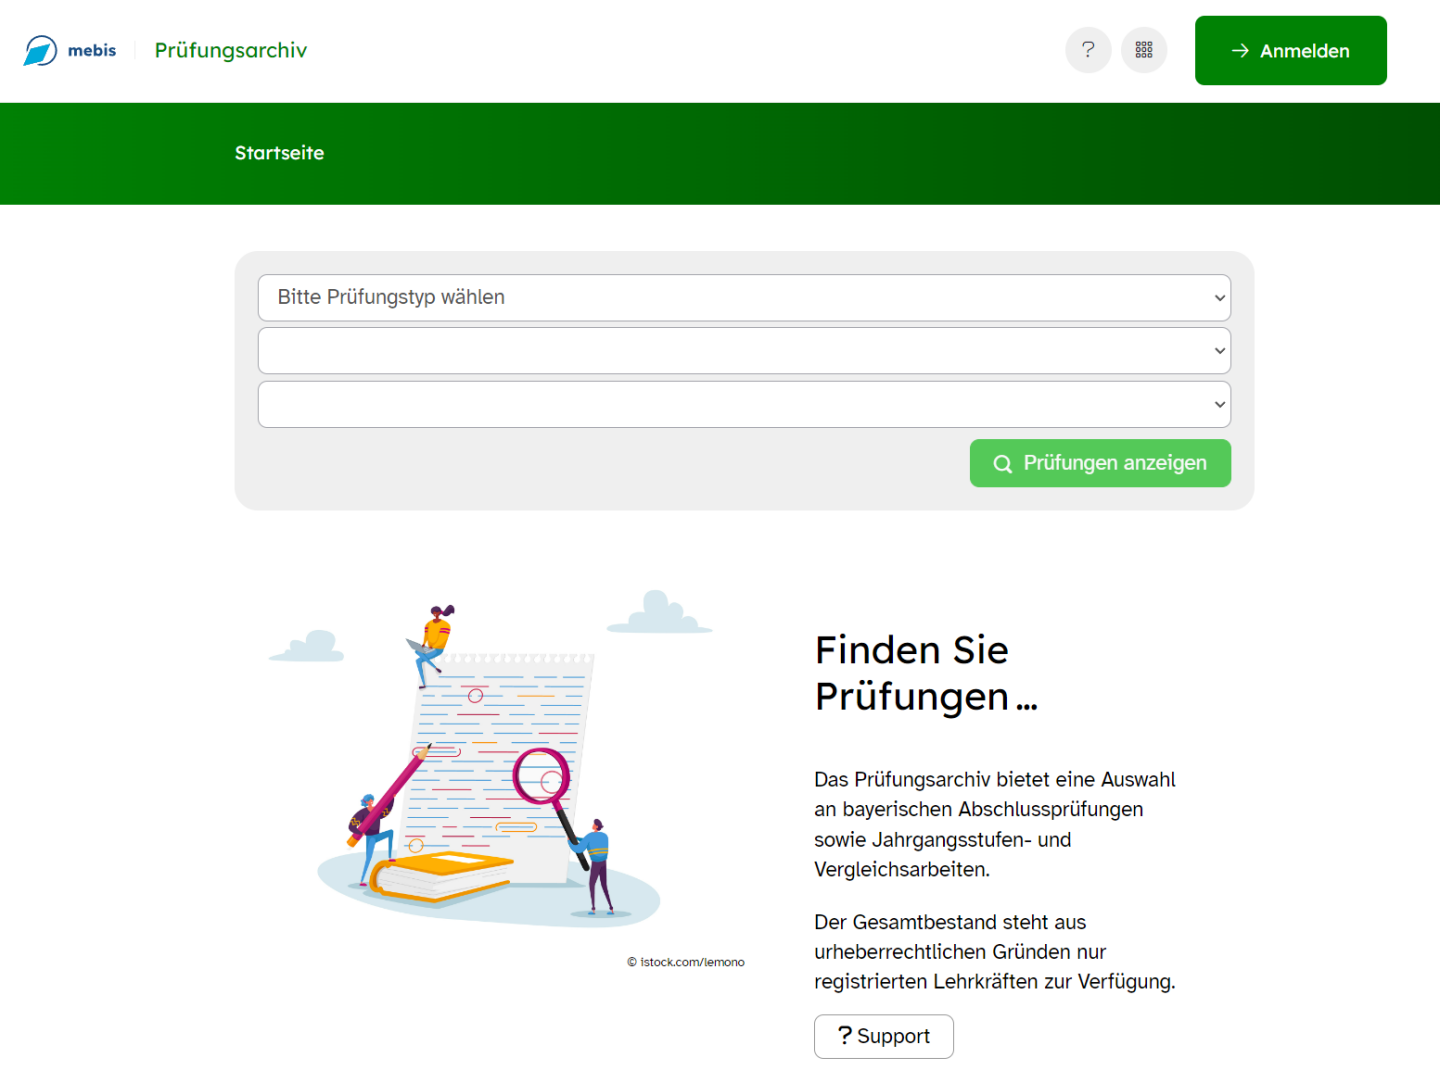Viewport: 1440px width, 1070px height.
Task: Click the istock.com/lemono image credit
Action: [686, 962]
